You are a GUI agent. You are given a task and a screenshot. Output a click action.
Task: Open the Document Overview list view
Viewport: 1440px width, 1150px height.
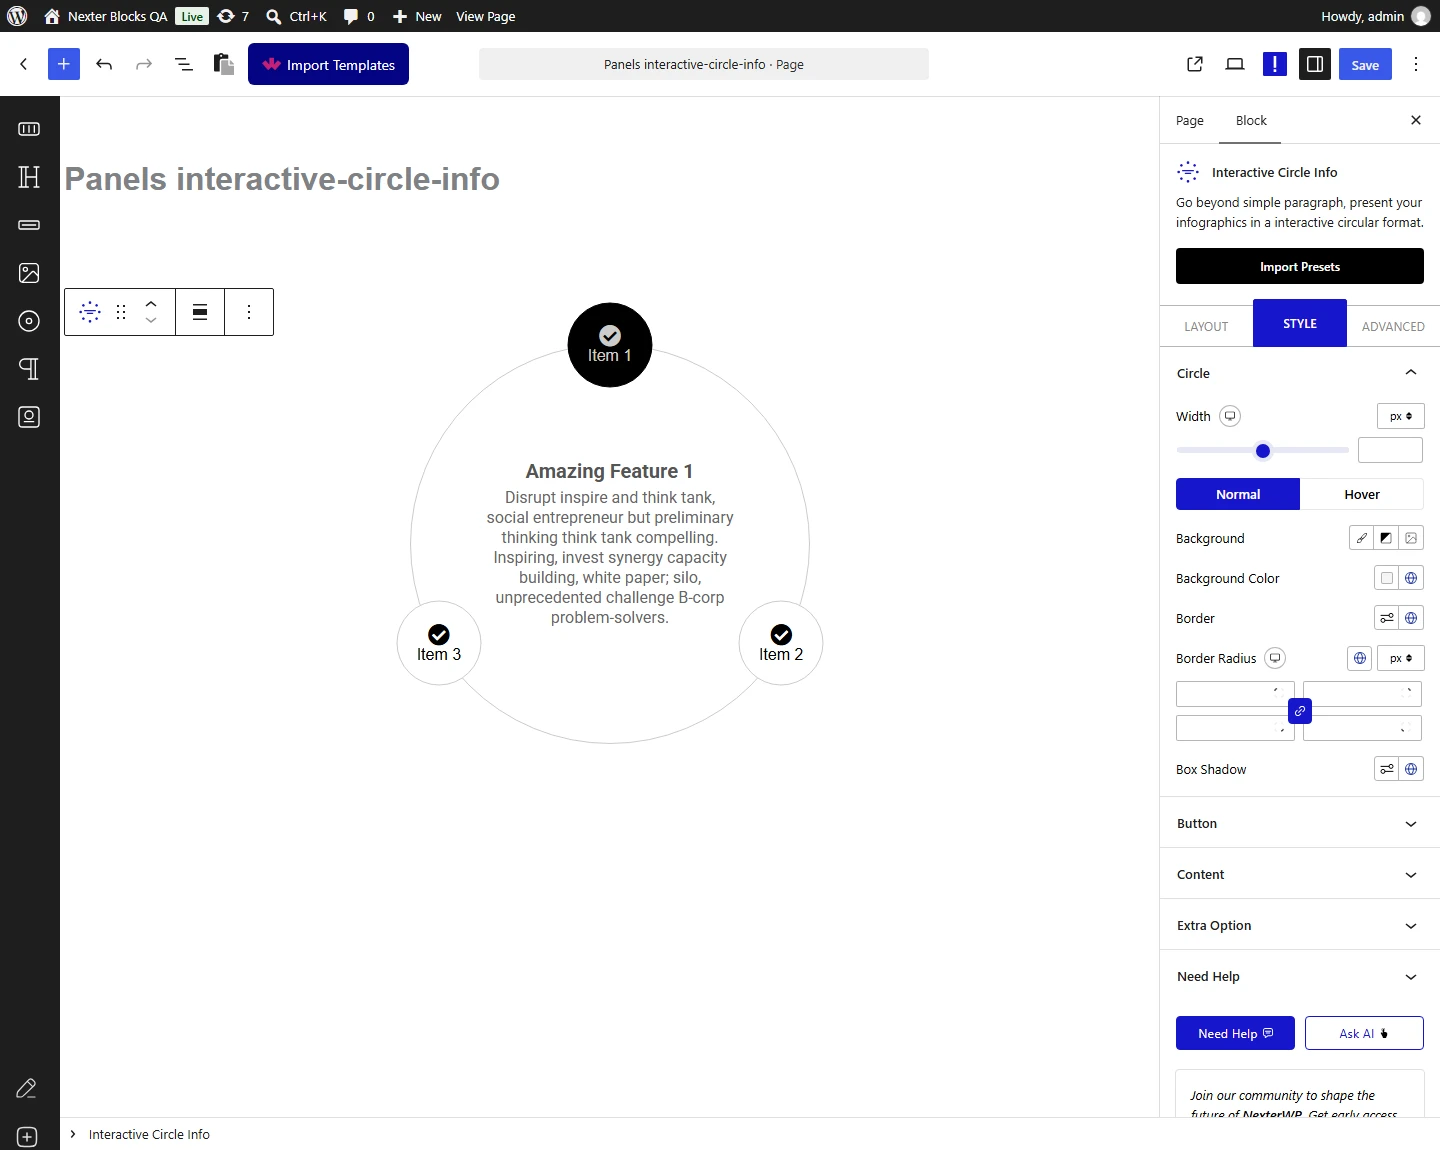184,64
